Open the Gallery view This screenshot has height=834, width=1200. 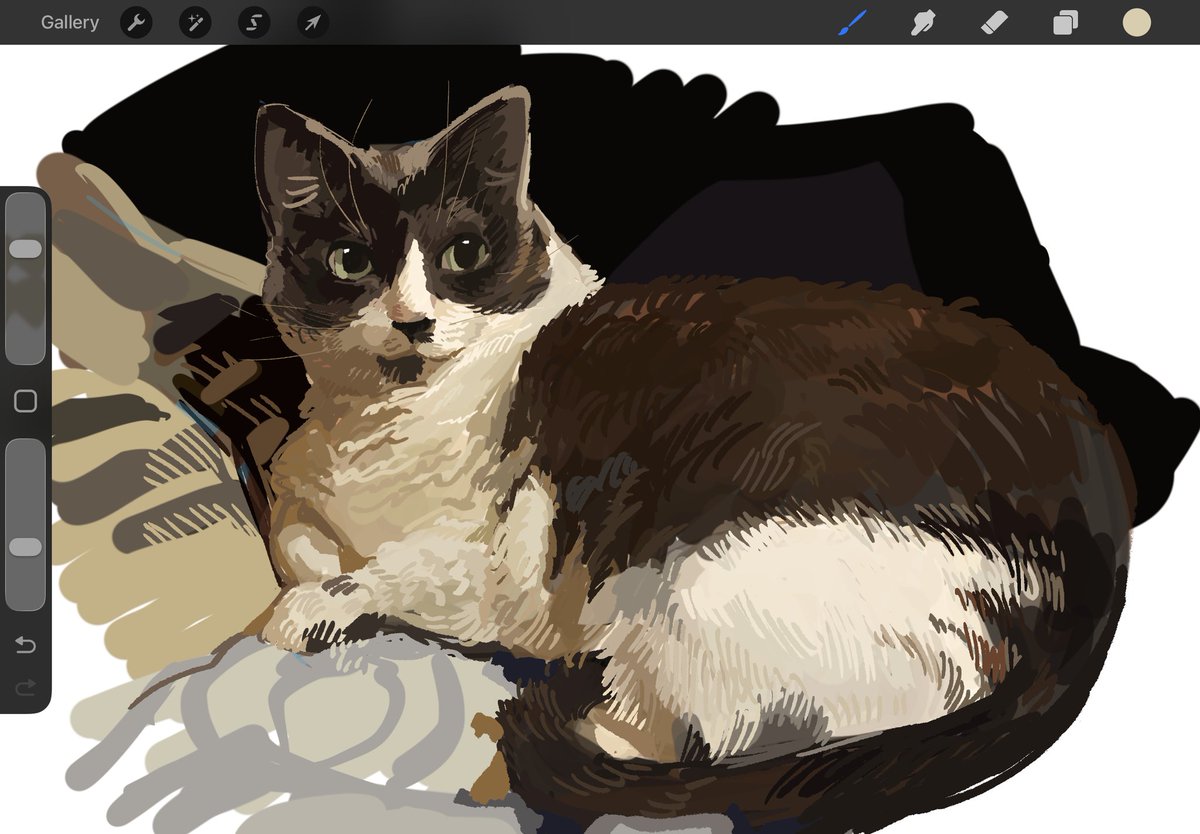point(70,22)
